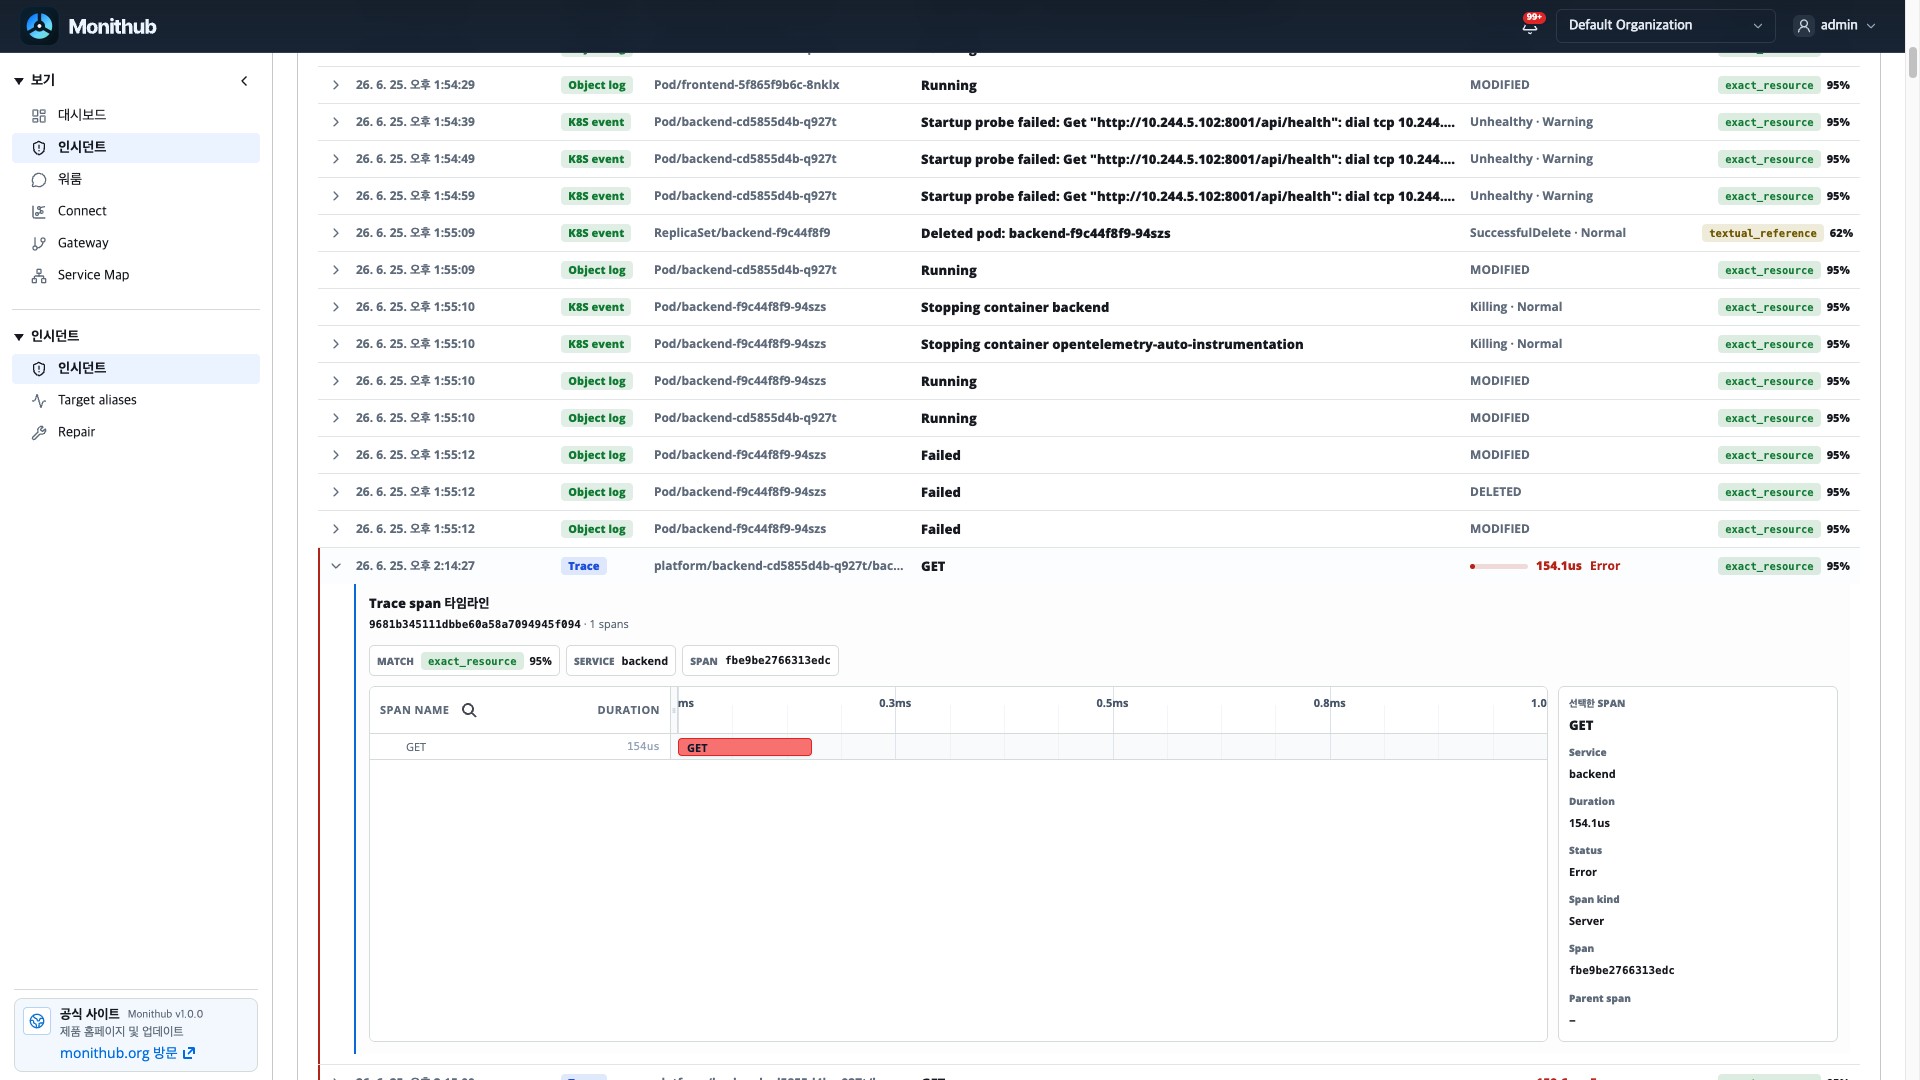Click the span fbe9be2766313edc chip
Image resolution: width=1920 pixels, height=1080 pixels.
click(760, 661)
